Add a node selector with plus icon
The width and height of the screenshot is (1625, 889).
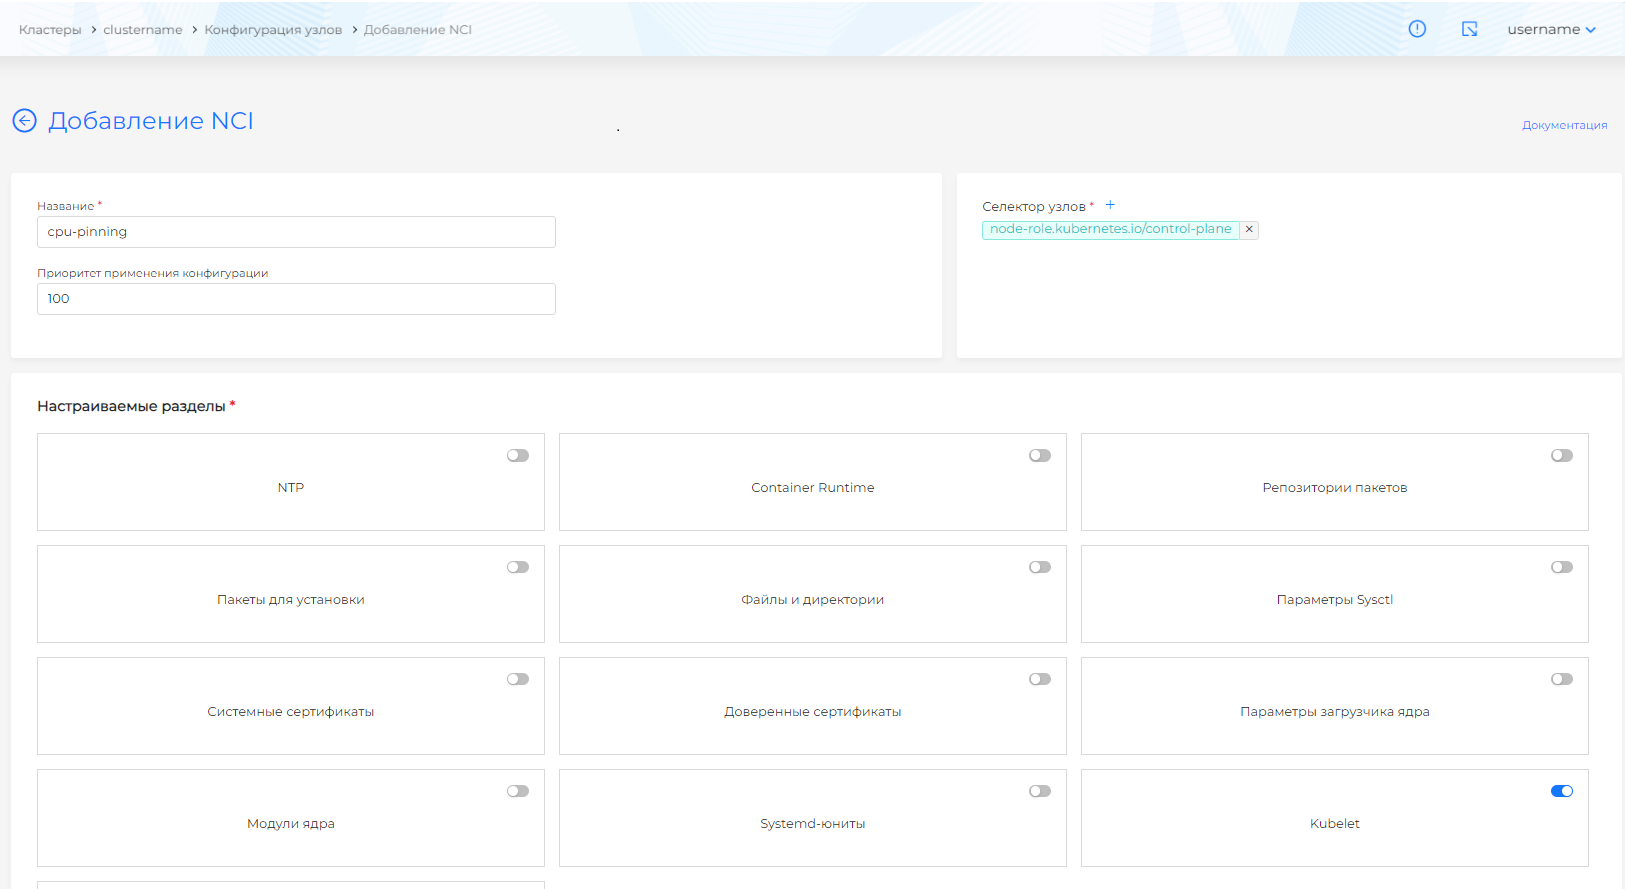1110,205
